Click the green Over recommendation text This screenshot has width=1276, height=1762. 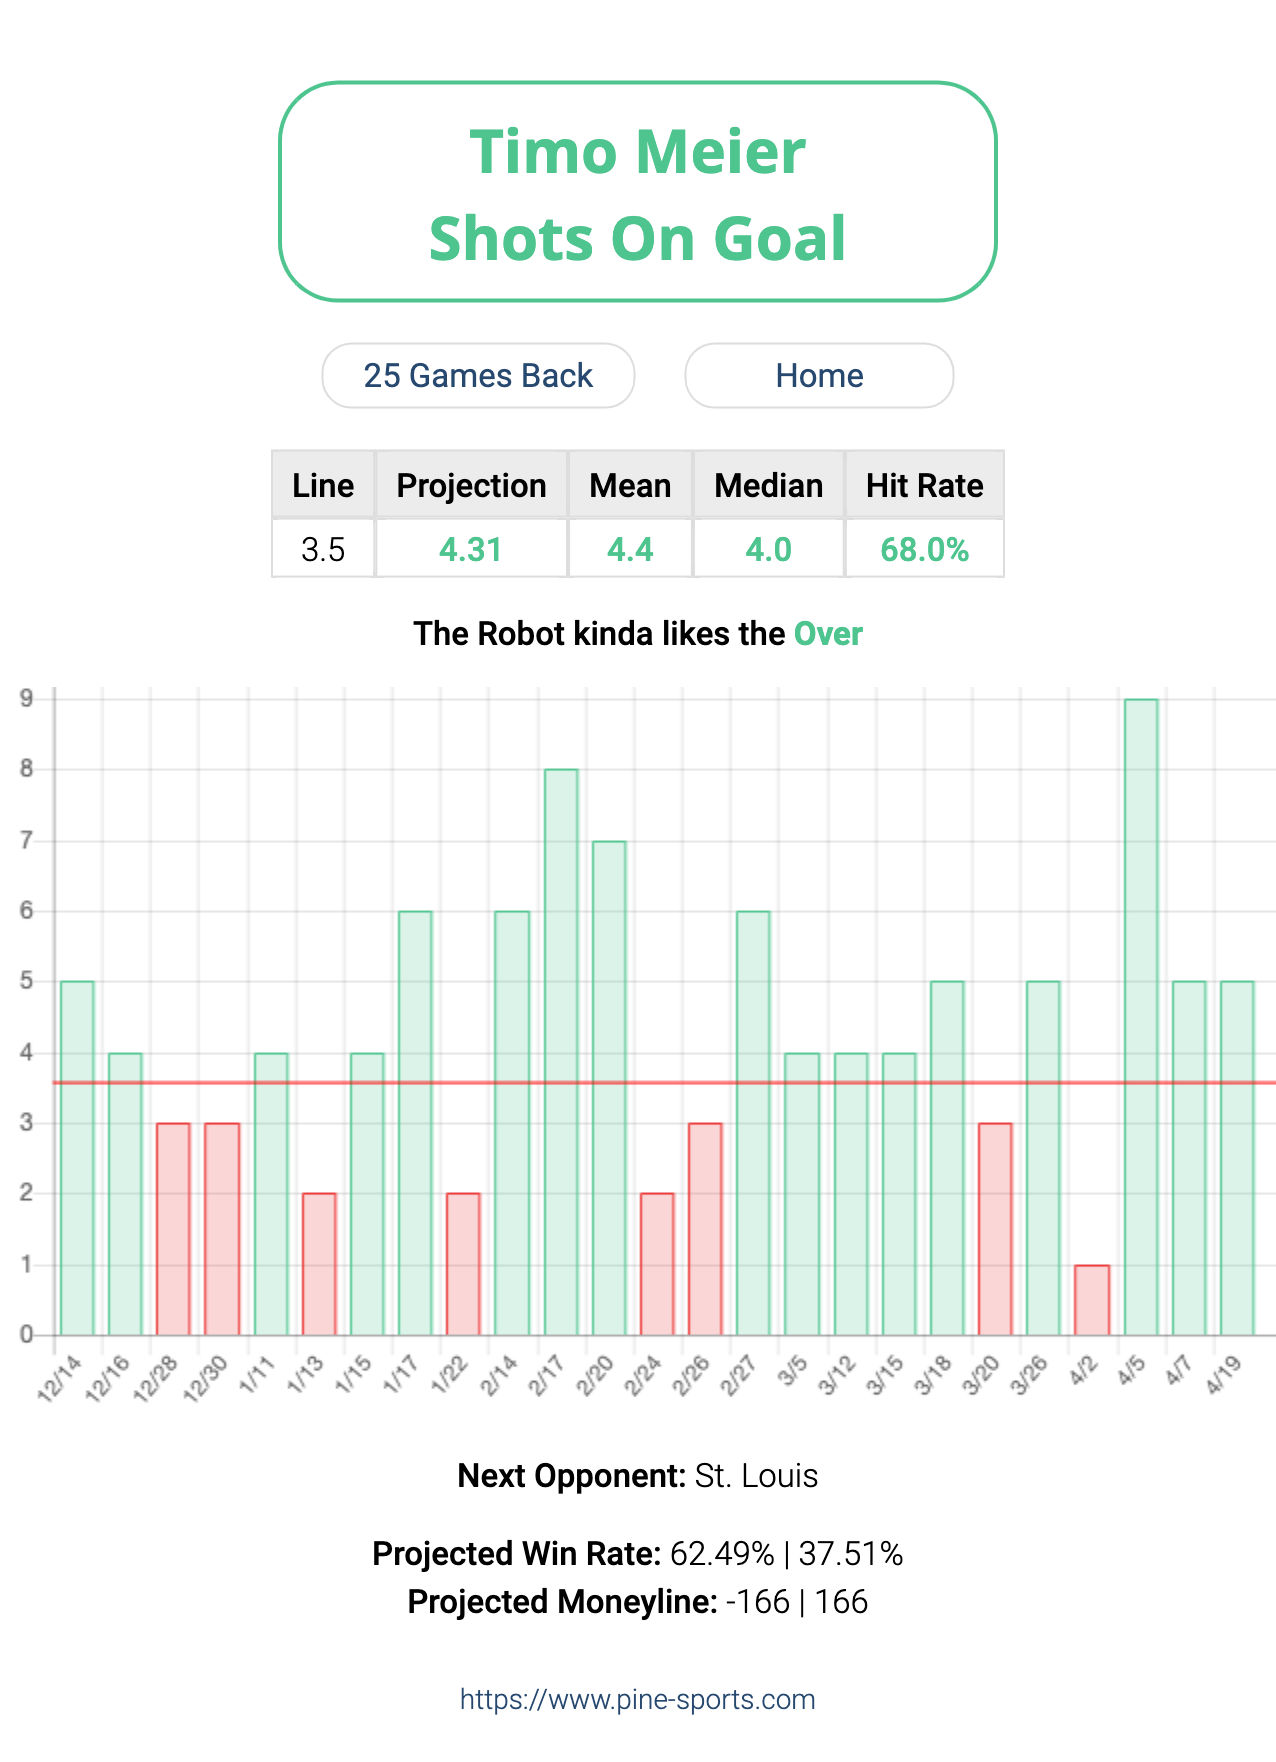coord(828,634)
